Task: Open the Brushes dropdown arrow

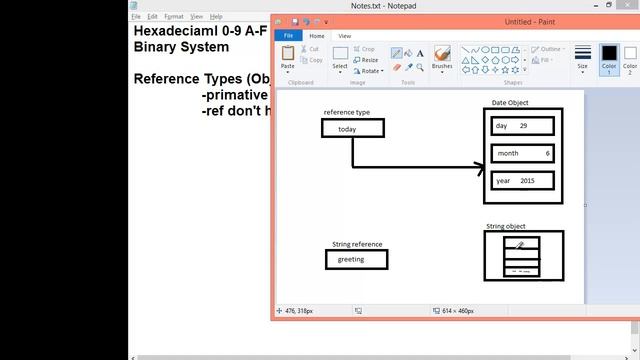Action: [x=442, y=73]
